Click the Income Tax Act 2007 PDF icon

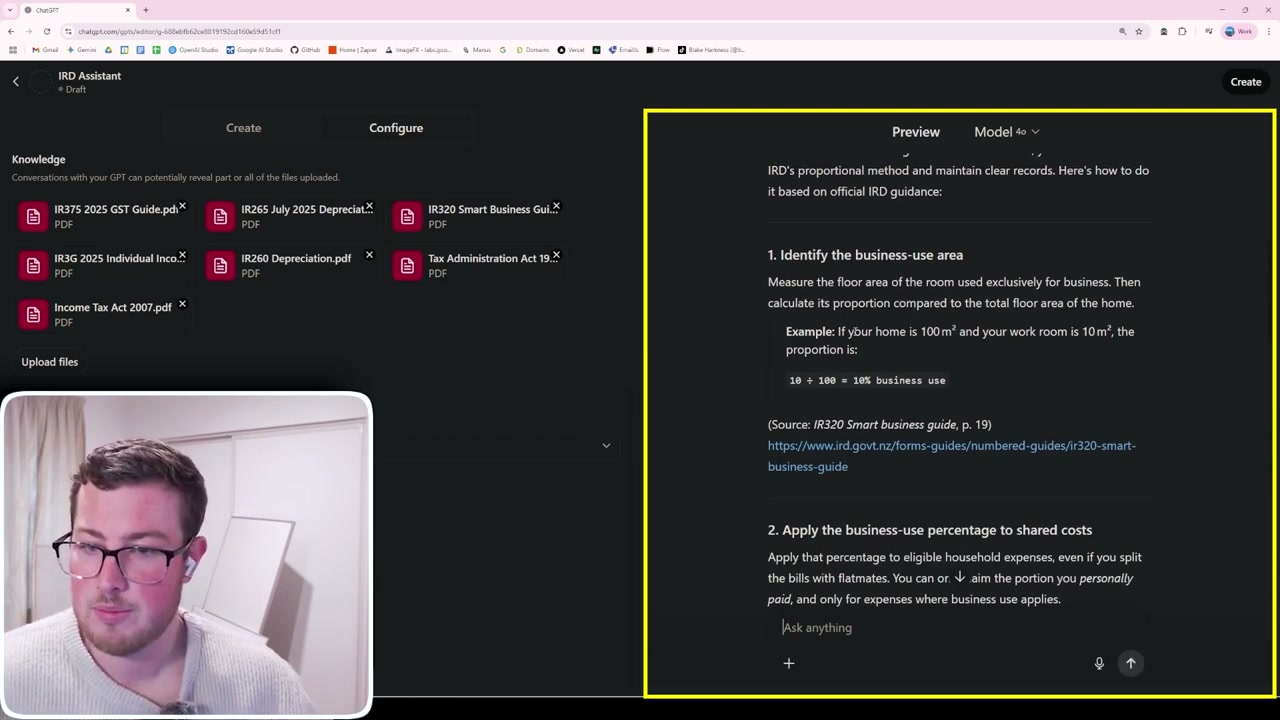[33, 315]
